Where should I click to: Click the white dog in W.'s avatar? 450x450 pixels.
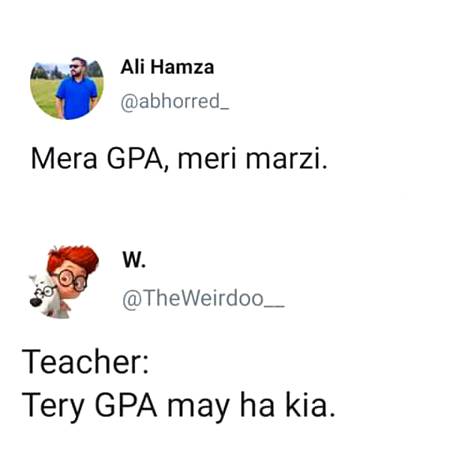[45, 297]
